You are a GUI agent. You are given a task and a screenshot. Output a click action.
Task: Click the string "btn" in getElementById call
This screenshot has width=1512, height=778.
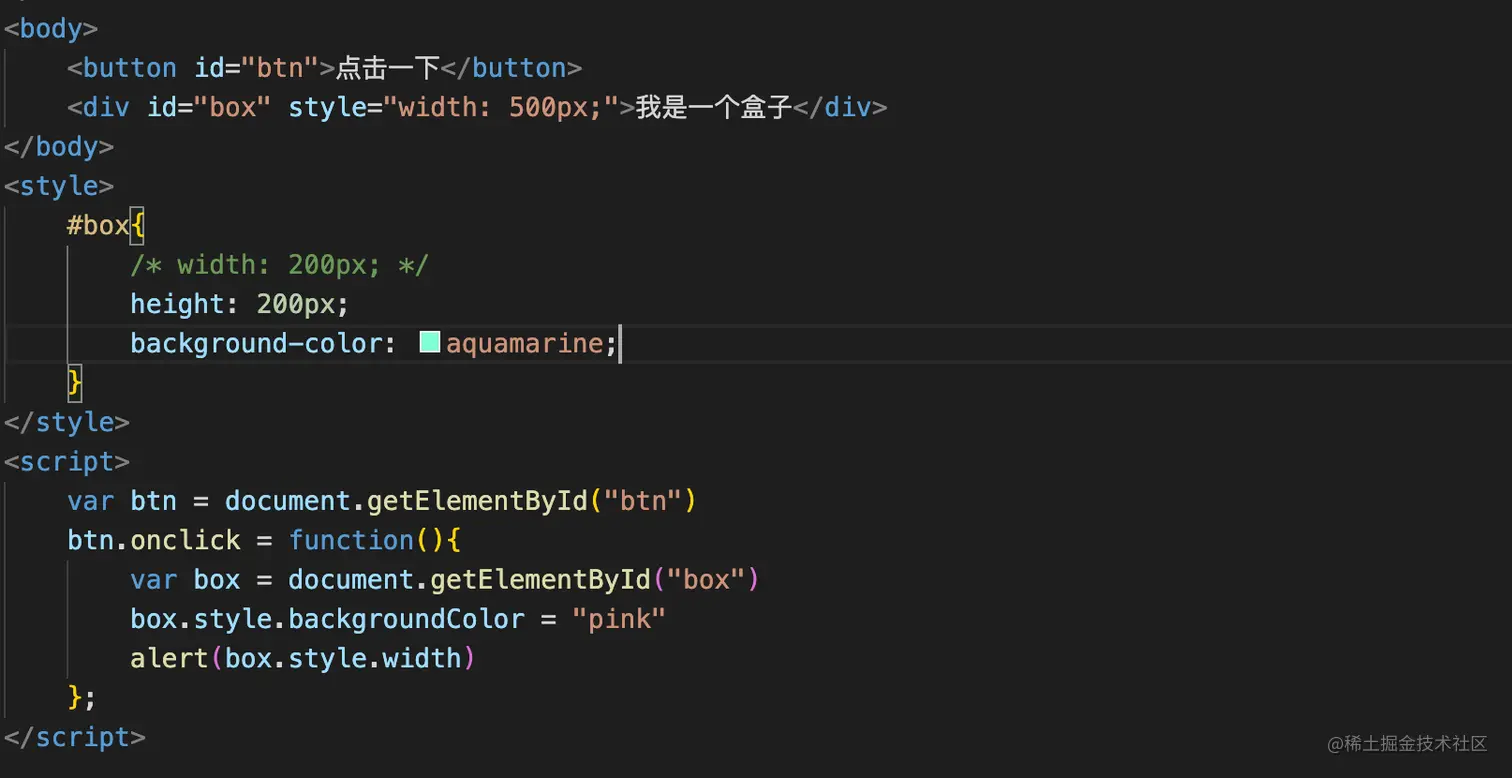point(643,501)
